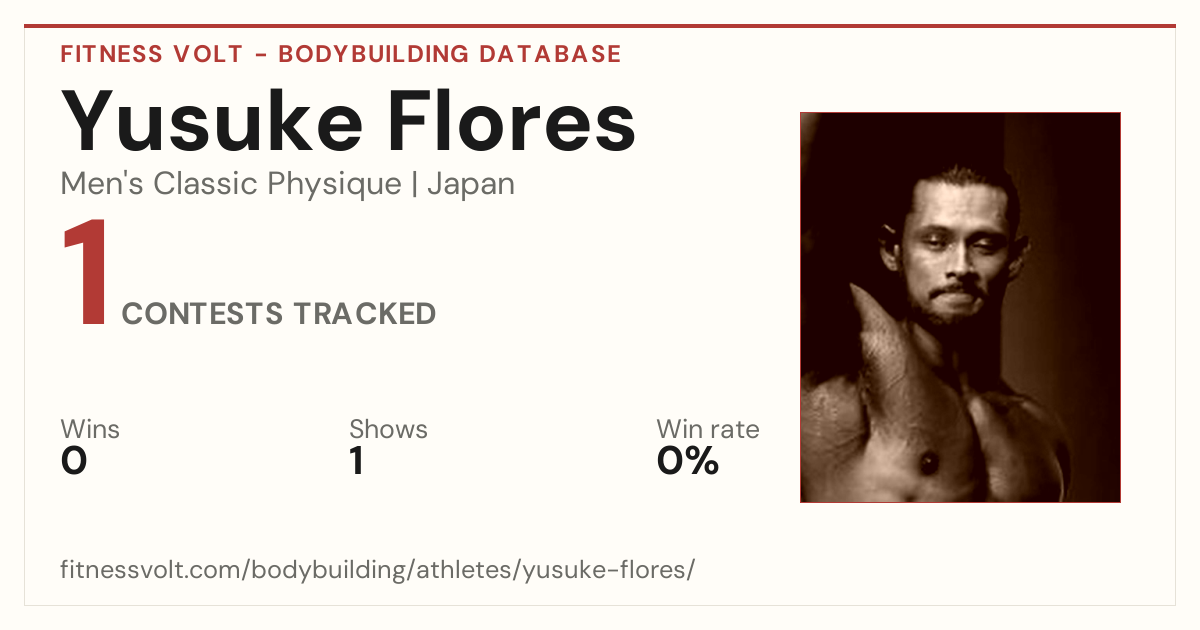Open the athlete portrait photo
Screen dimensions: 1200x630
tap(960, 307)
